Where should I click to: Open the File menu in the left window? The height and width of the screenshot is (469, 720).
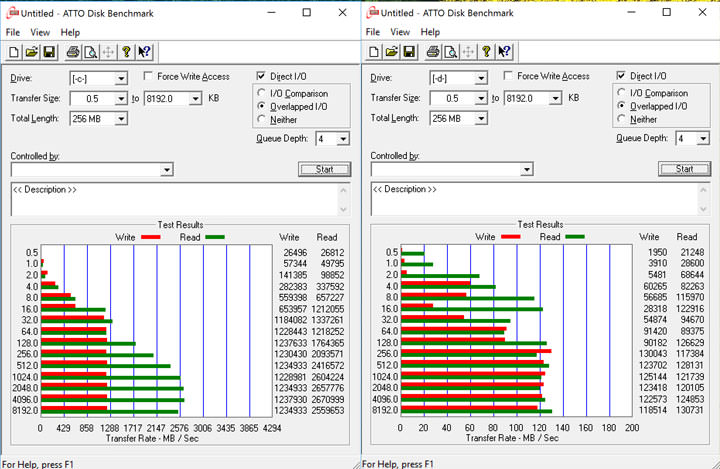[x=13, y=32]
